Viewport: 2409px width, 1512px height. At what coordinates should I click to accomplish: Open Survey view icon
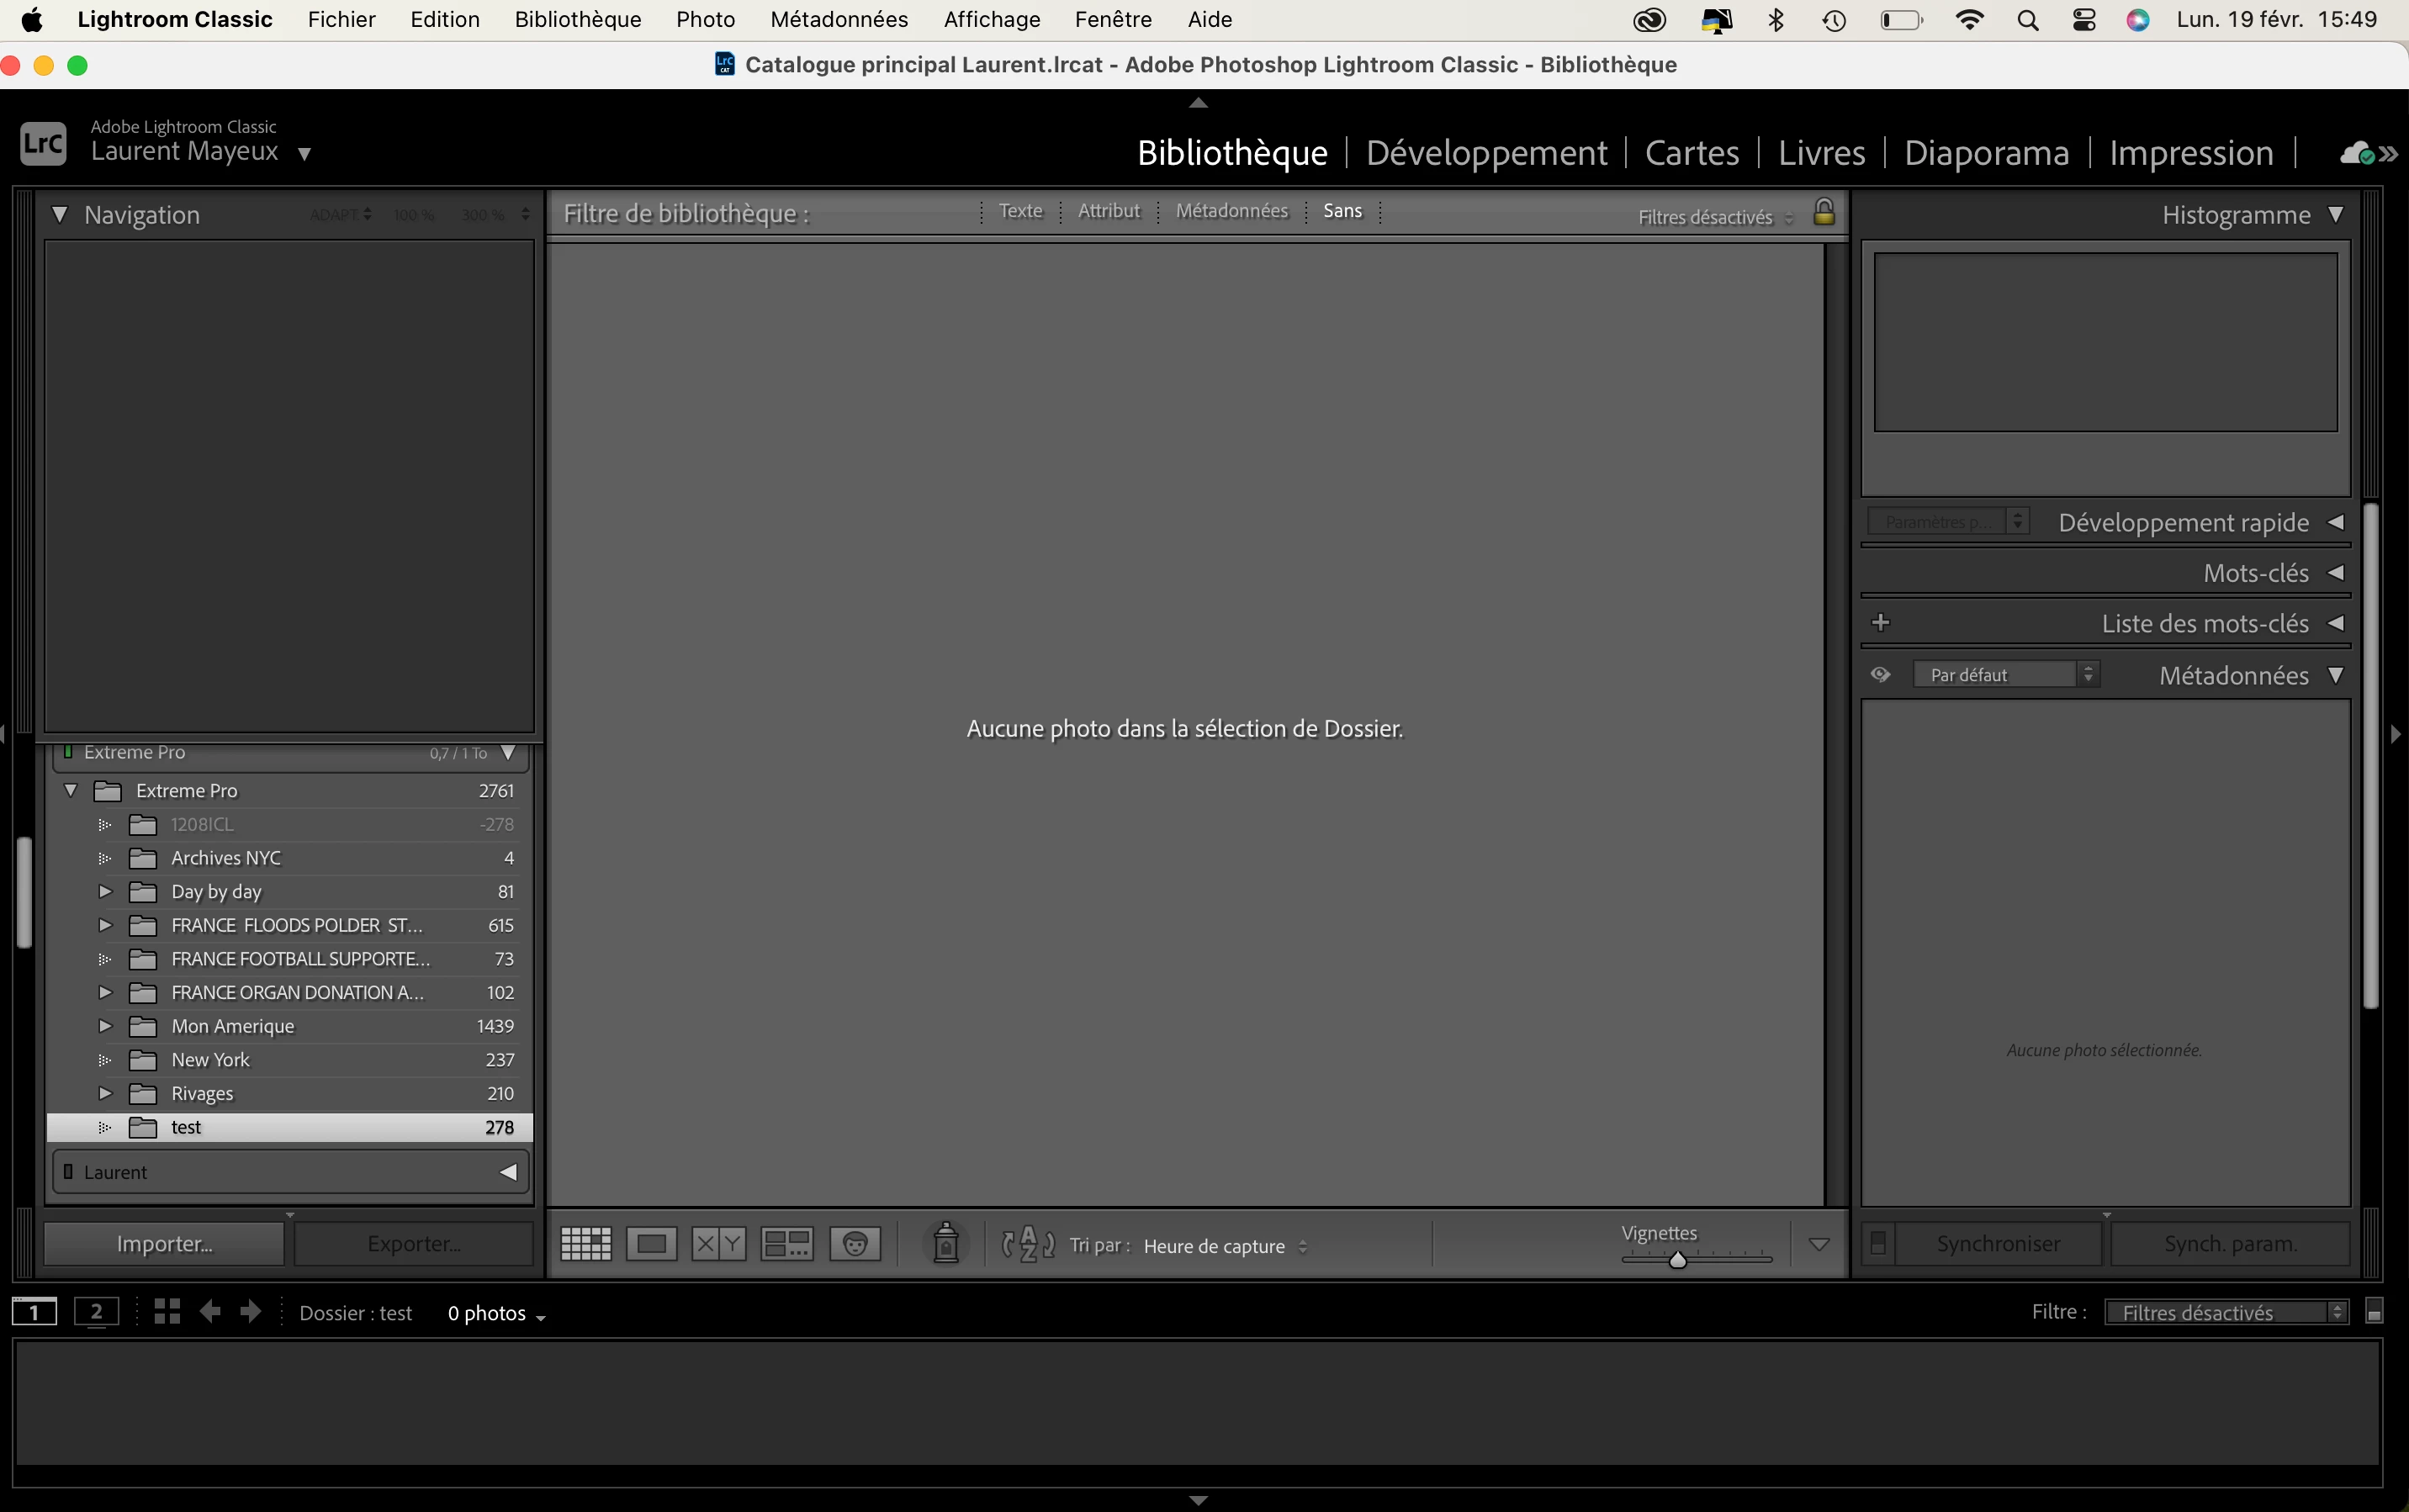tap(786, 1244)
